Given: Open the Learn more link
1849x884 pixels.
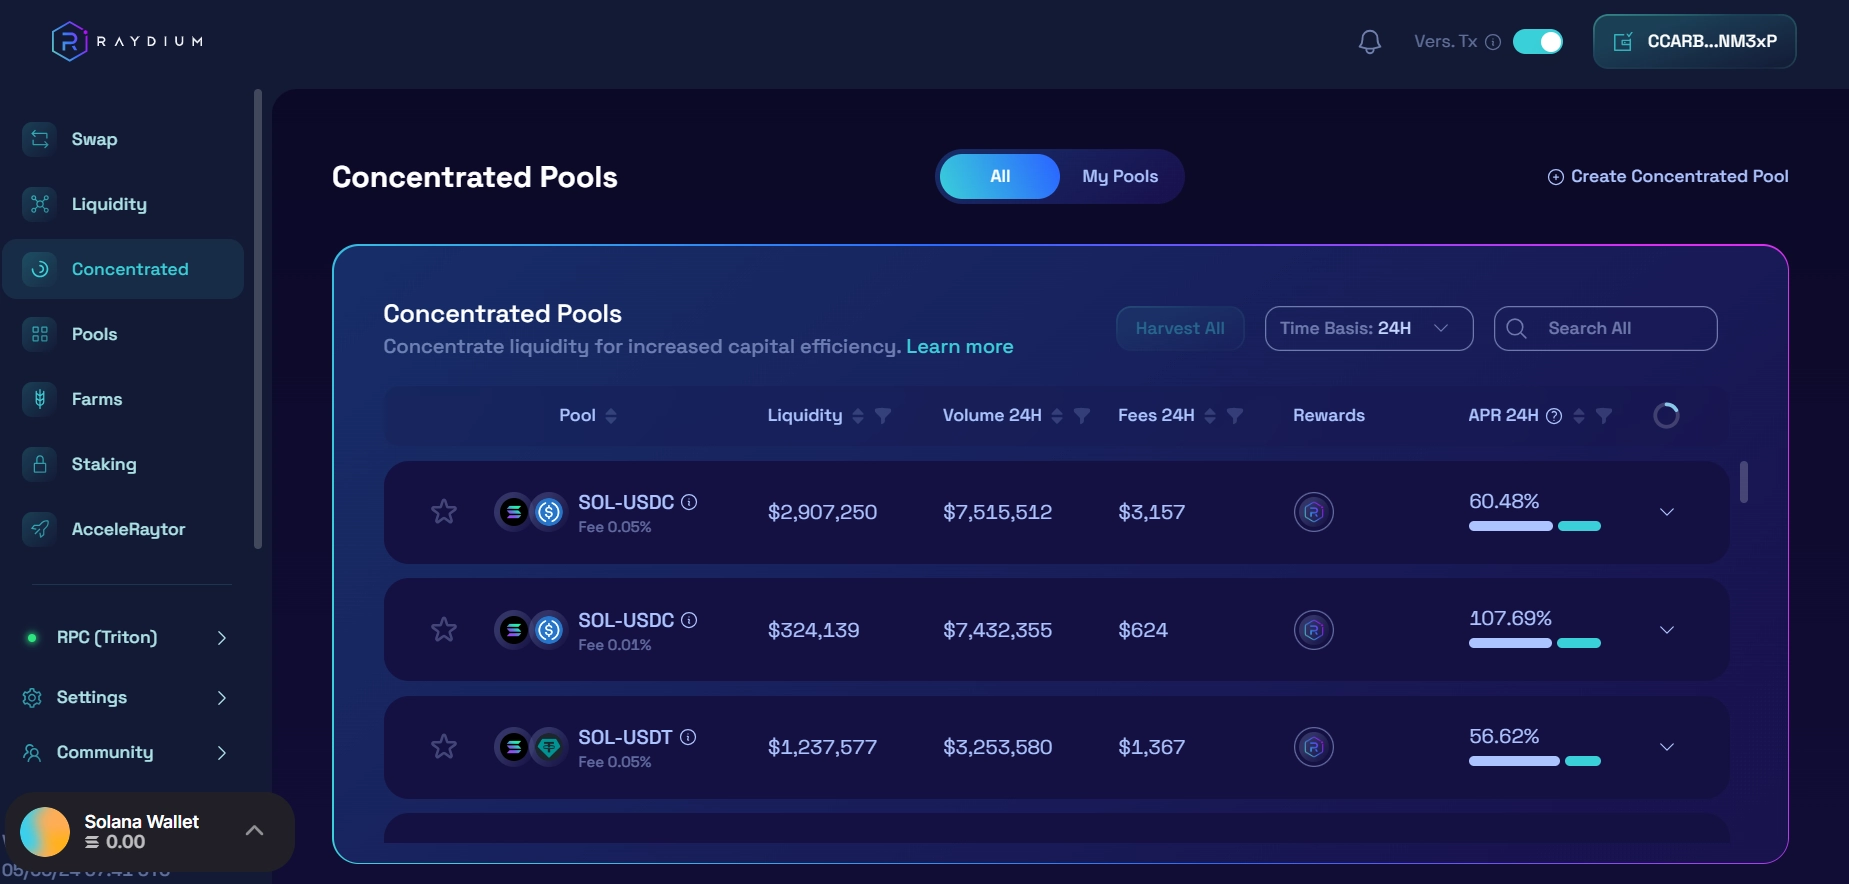Looking at the screenshot, I should tap(960, 346).
